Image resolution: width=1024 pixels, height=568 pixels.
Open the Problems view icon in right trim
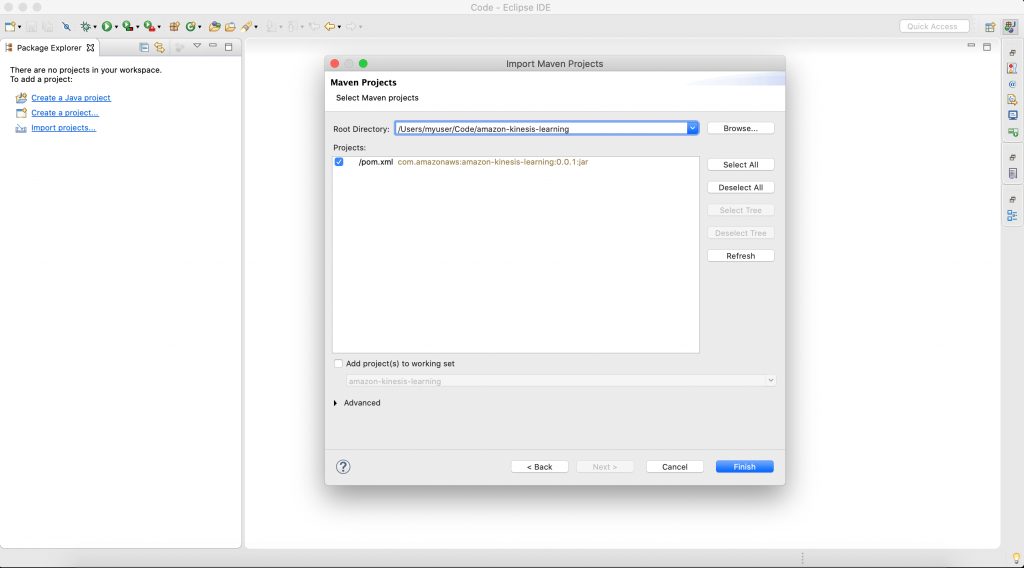(x=1012, y=69)
